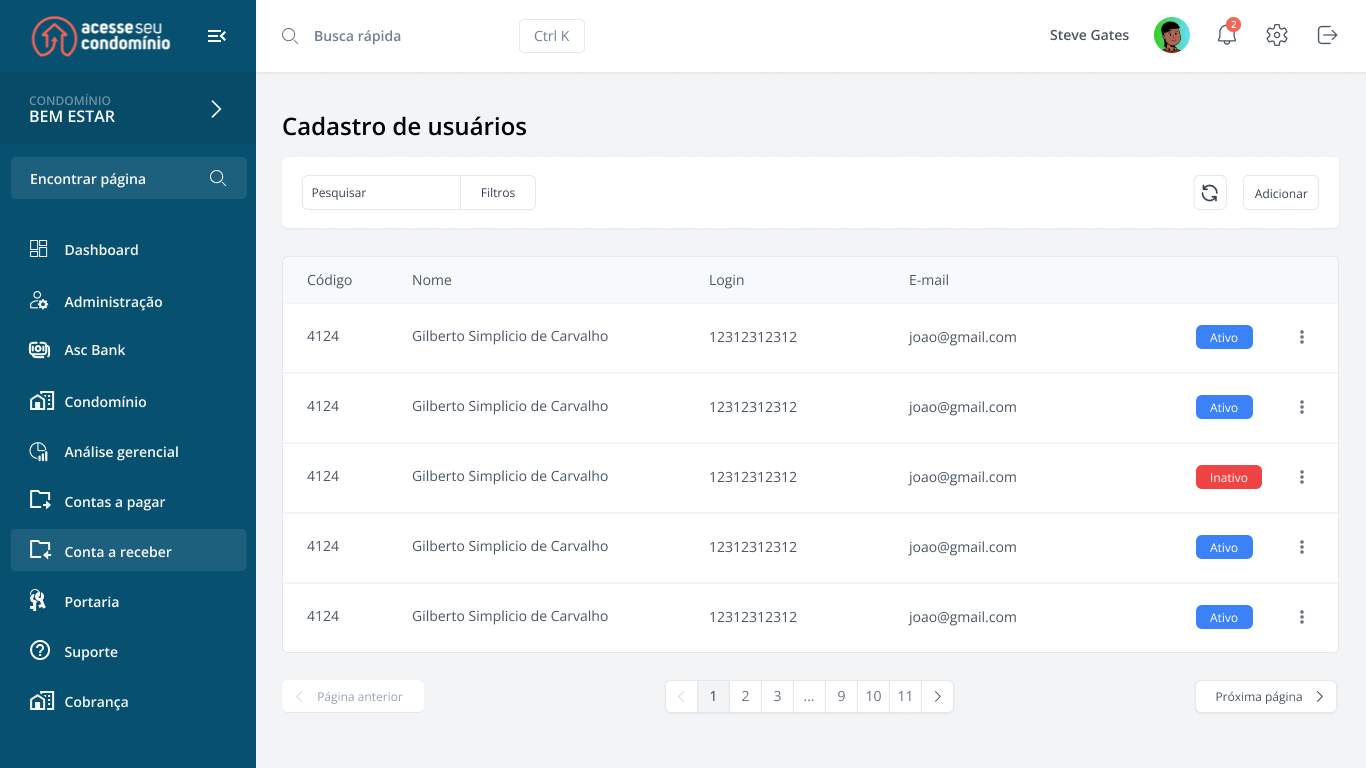Open actions menu for the Inativo row
This screenshot has width=1366, height=768.
tap(1302, 477)
